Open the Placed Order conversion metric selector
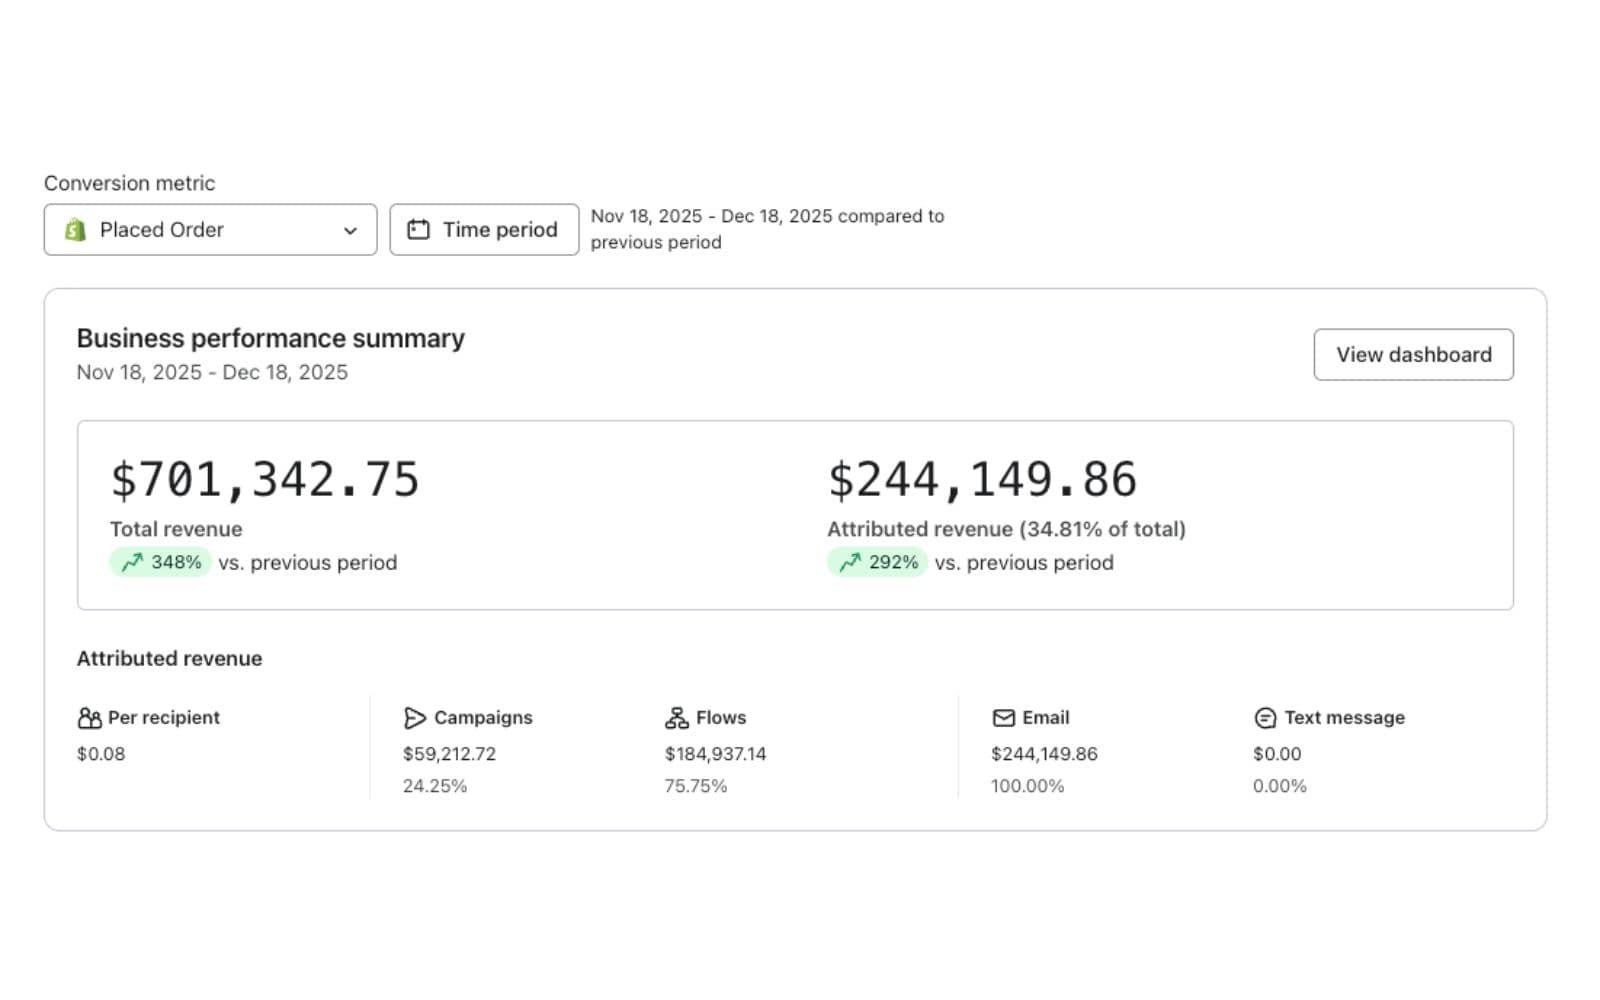This screenshot has height=1000, width=1600. tap(210, 230)
